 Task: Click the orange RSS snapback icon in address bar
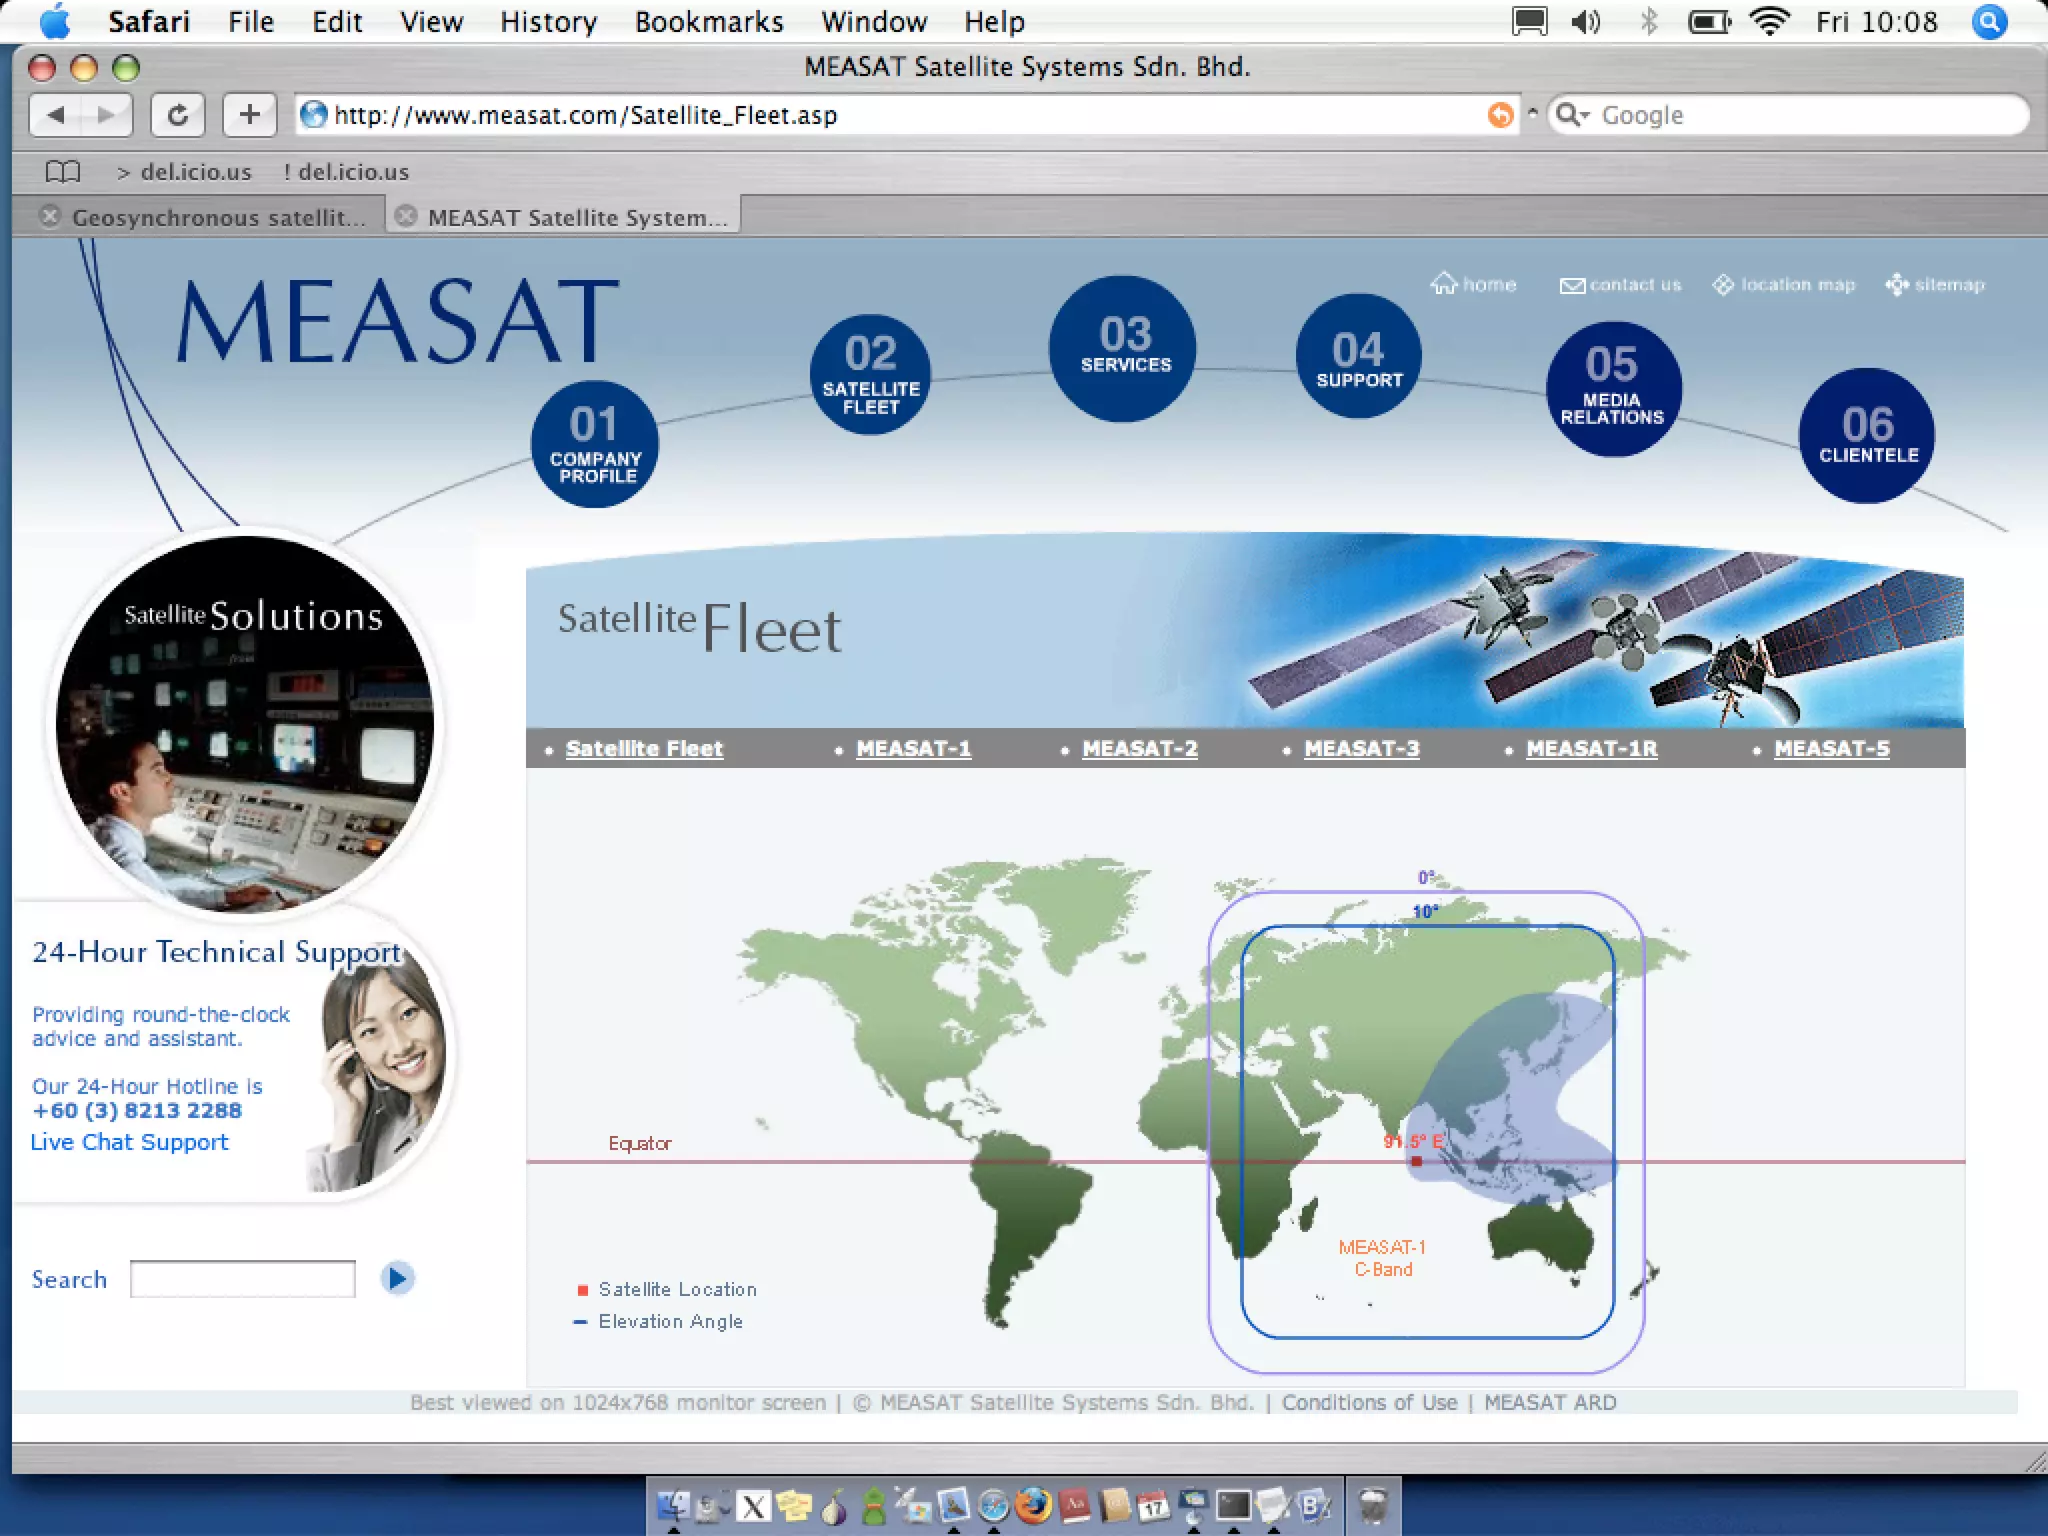pyautogui.click(x=1500, y=115)
